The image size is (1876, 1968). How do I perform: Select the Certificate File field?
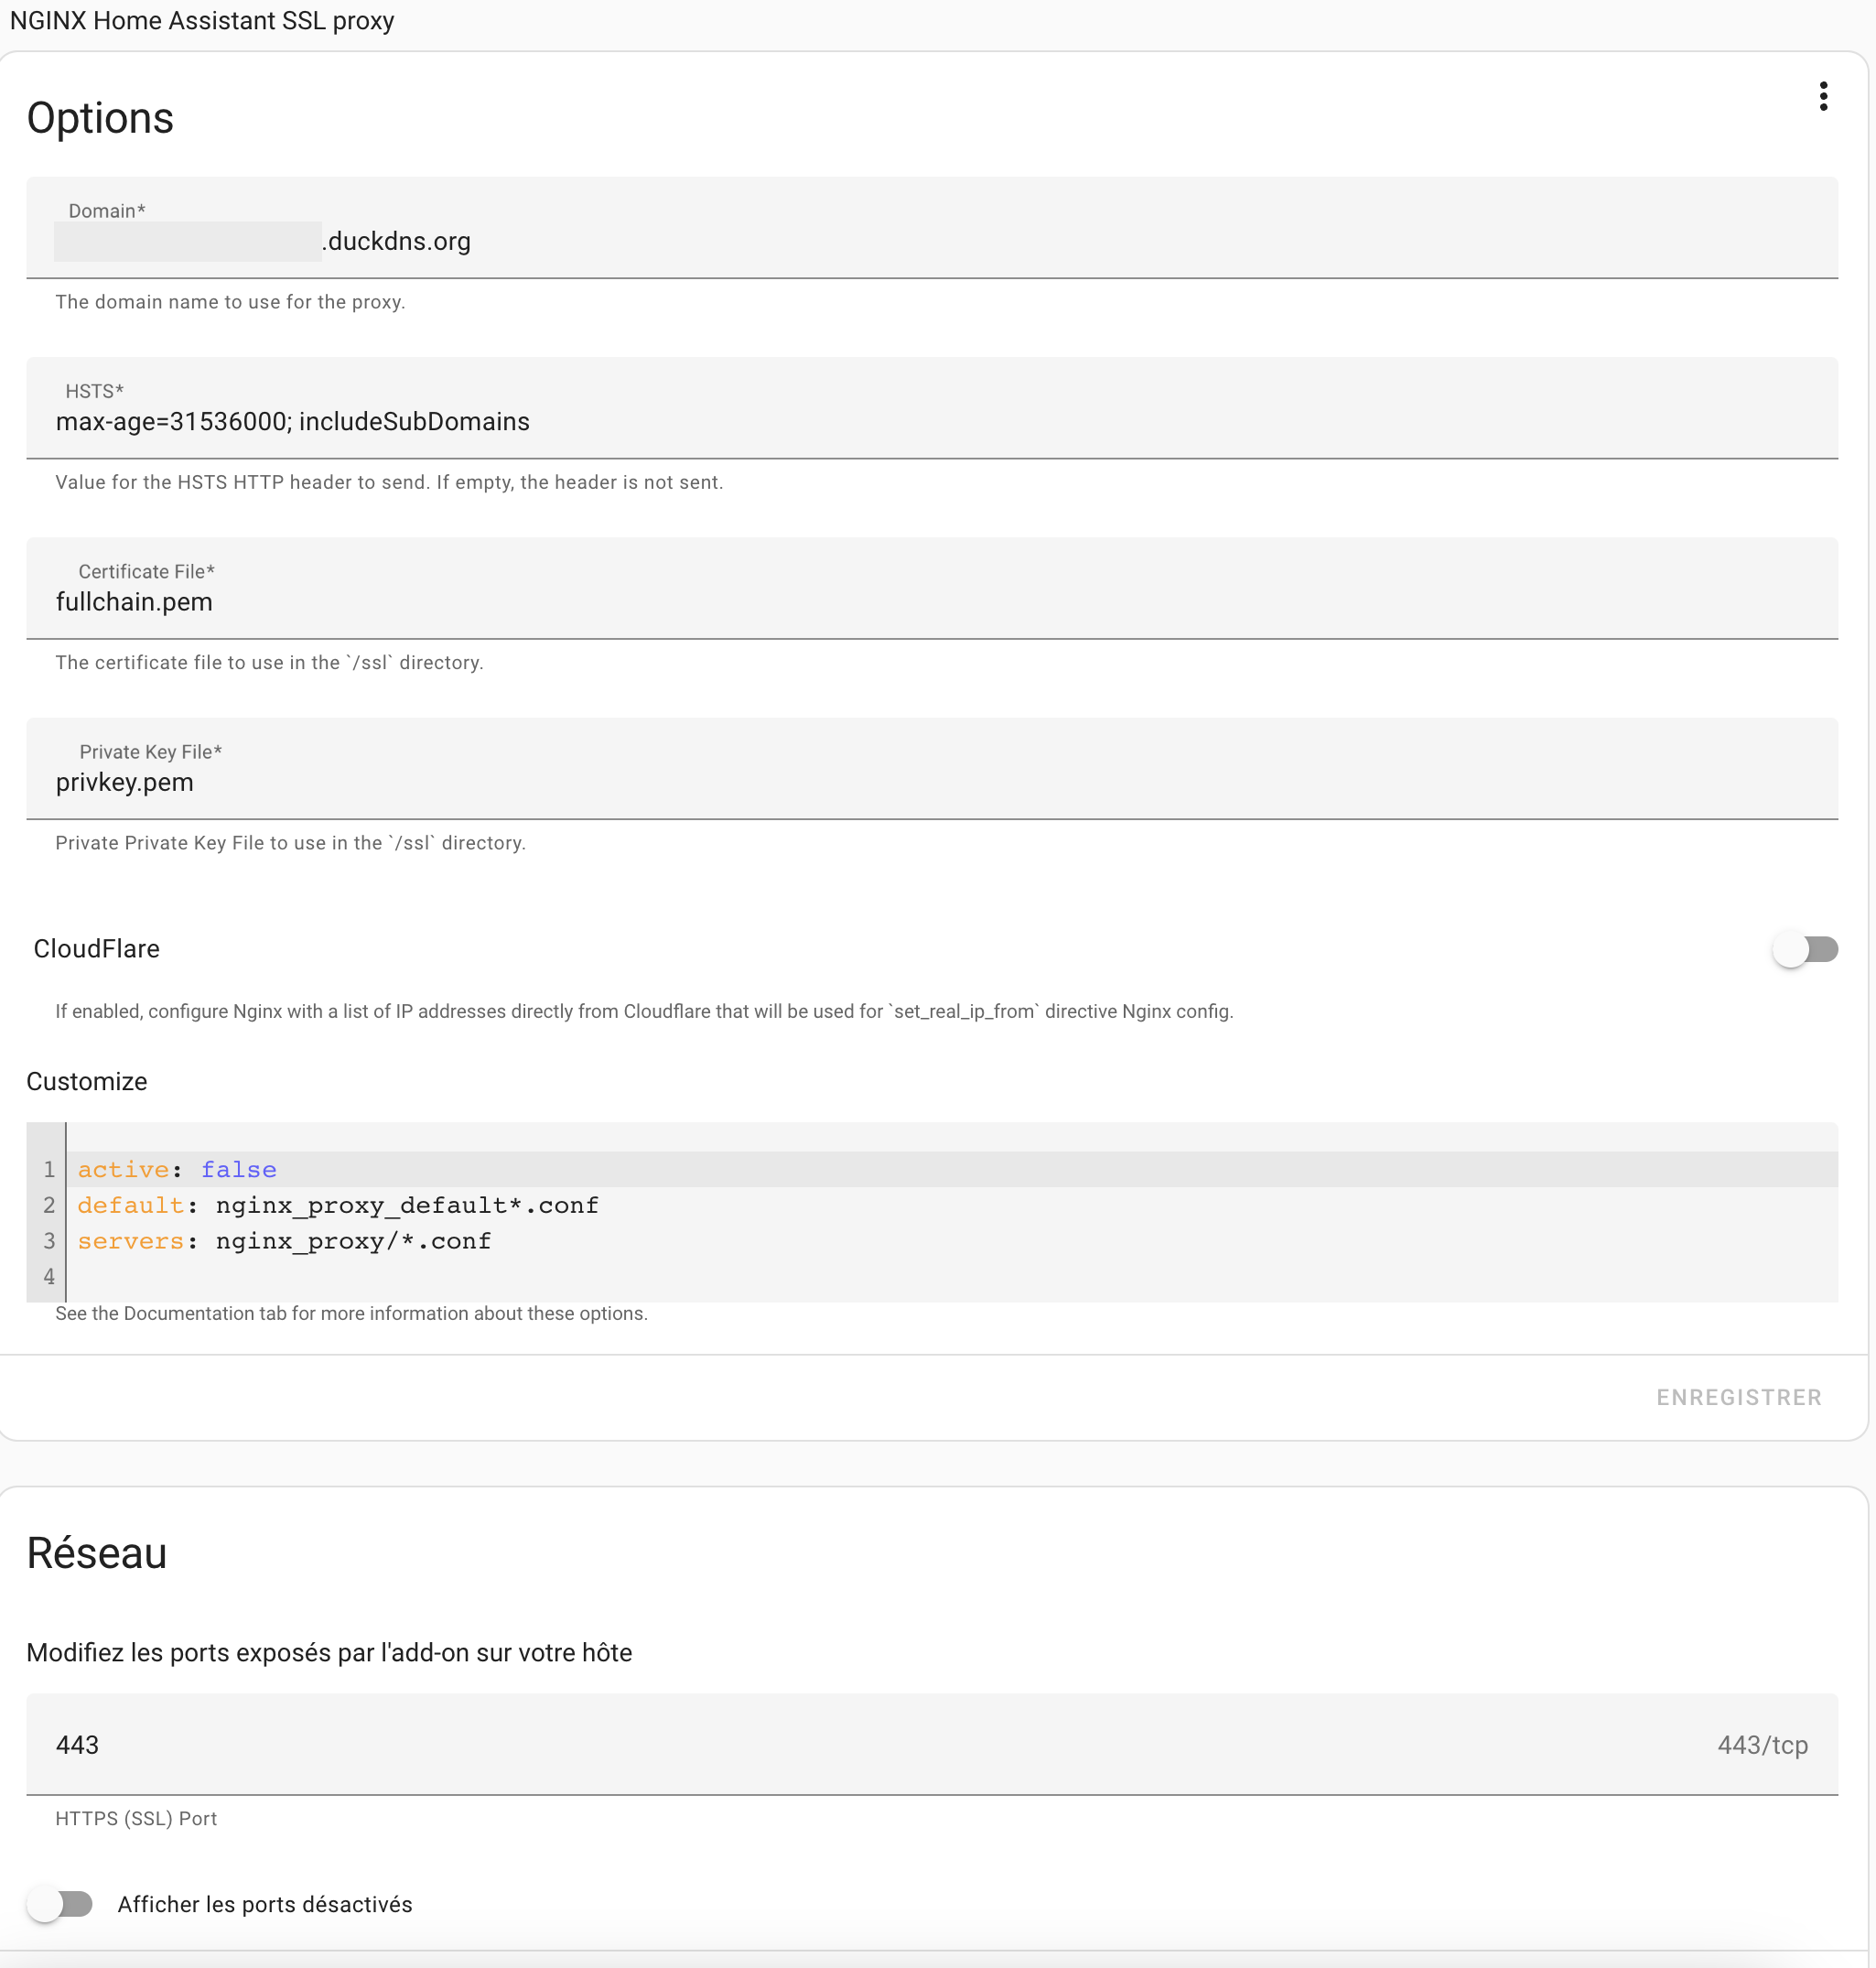[932, 588]
